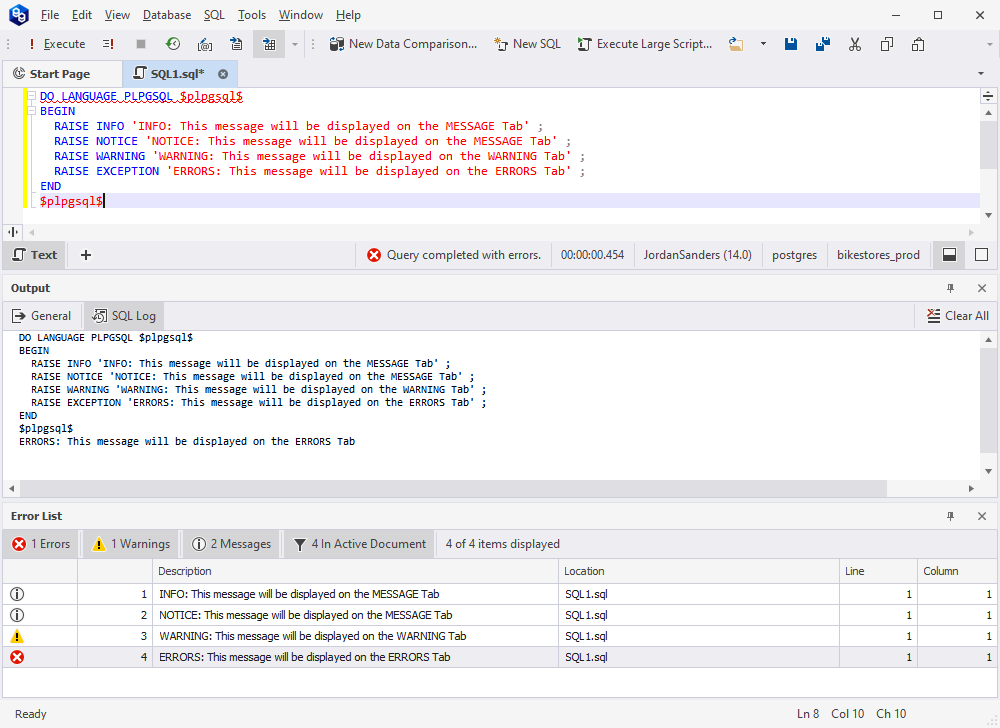Screen dimensions: 1000x728
Task: Open New Data Comparison wizard
Action: [403, 44]
